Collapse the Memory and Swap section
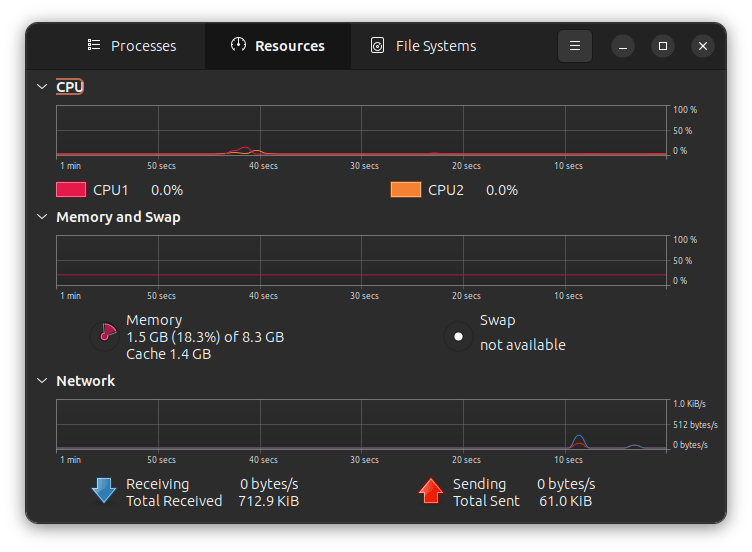 42,217
